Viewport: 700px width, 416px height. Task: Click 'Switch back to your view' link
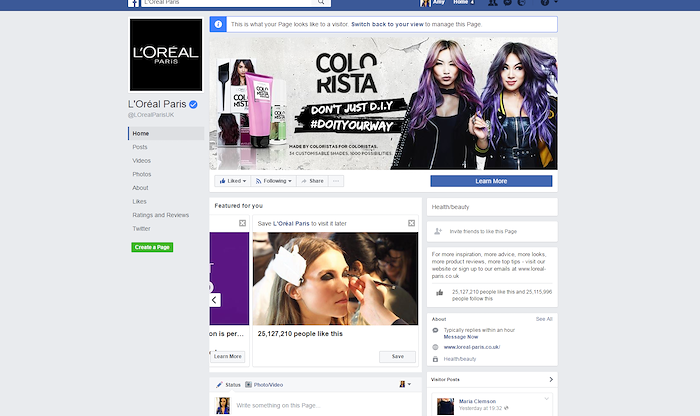click(387, 25)
